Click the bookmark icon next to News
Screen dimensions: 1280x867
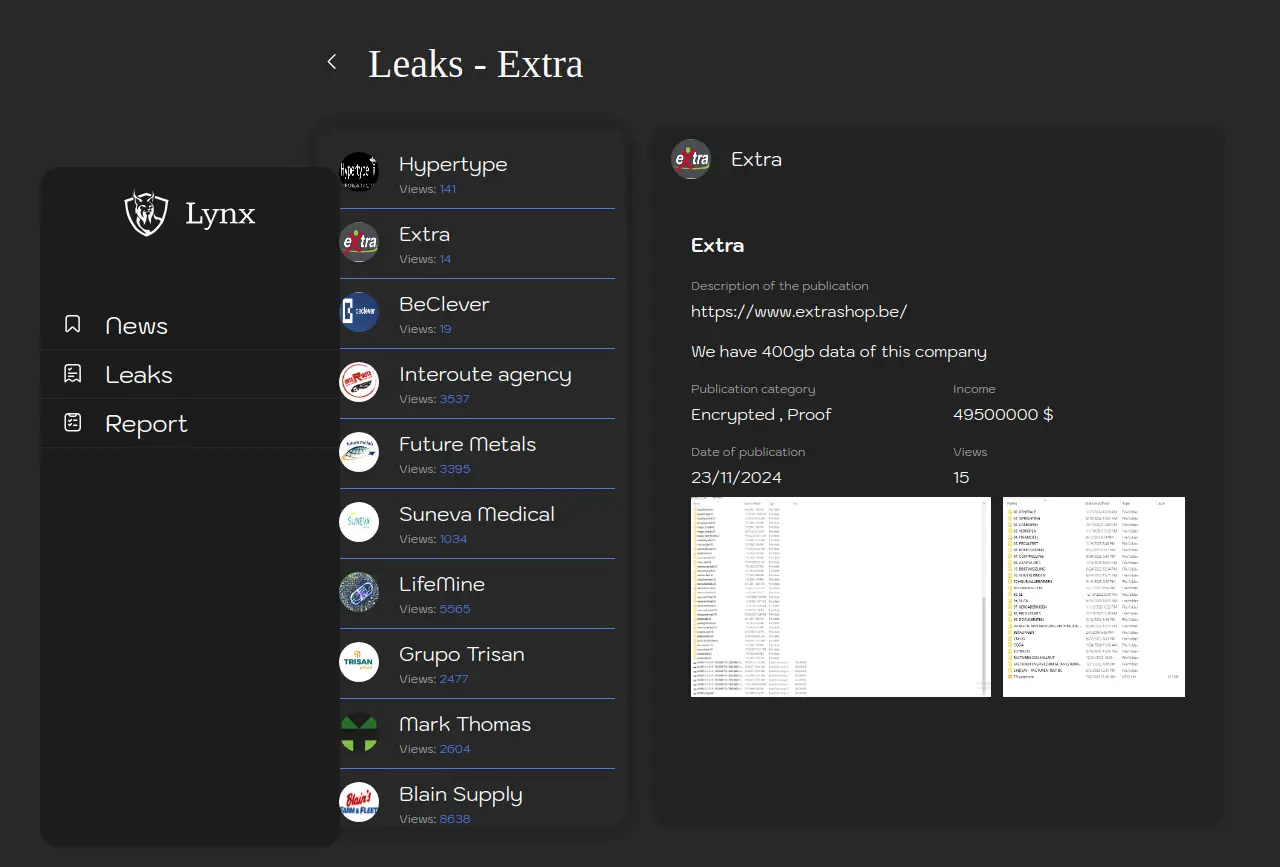pyautogui.click(x=72, y=325)
